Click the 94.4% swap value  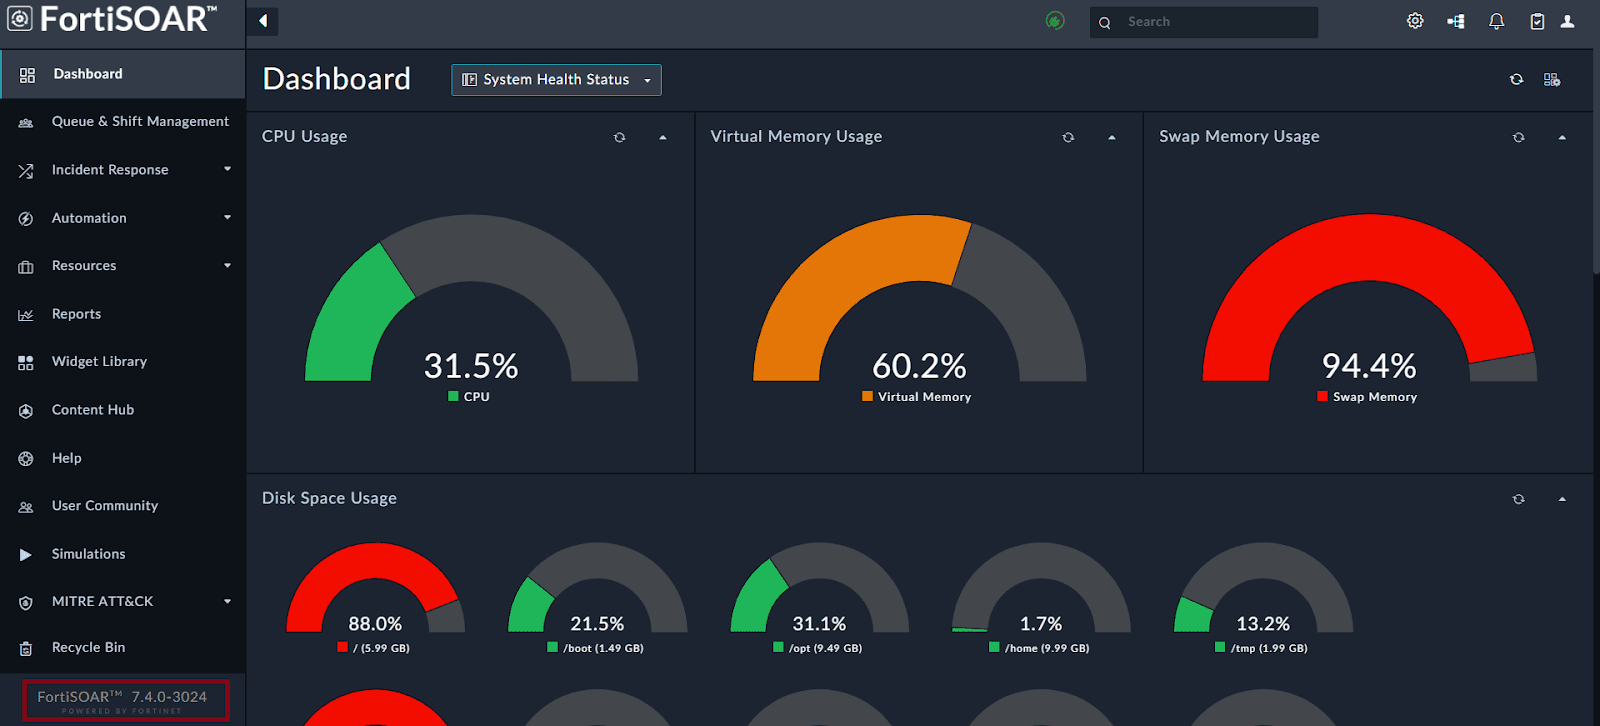(x=1369, y=366)
